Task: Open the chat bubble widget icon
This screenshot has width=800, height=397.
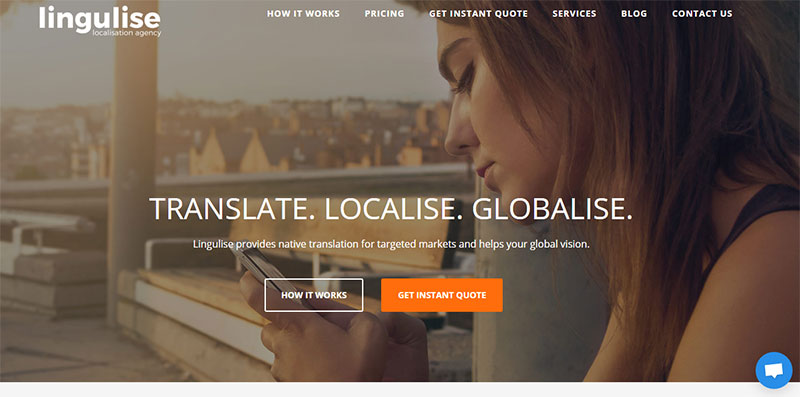Action: point(773,370)
